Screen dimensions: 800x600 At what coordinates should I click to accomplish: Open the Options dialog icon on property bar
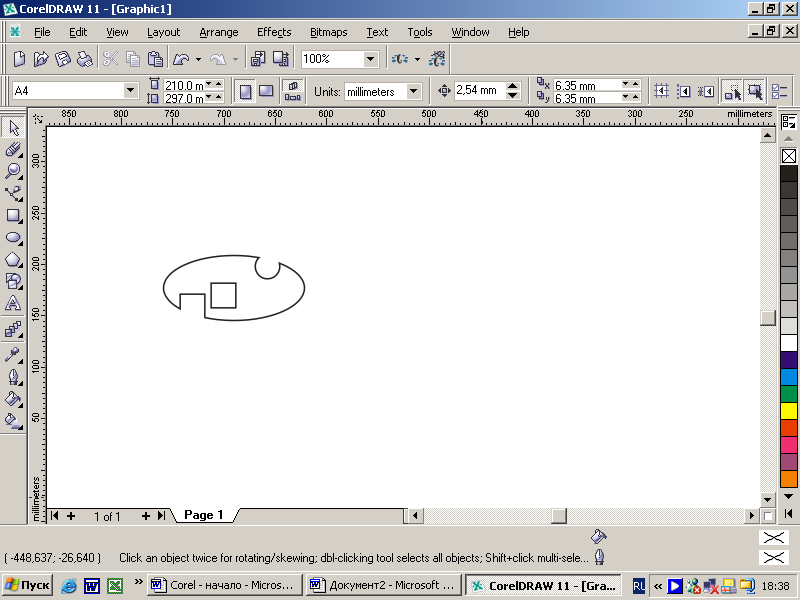pyautogui.click(x=780, y=91)
